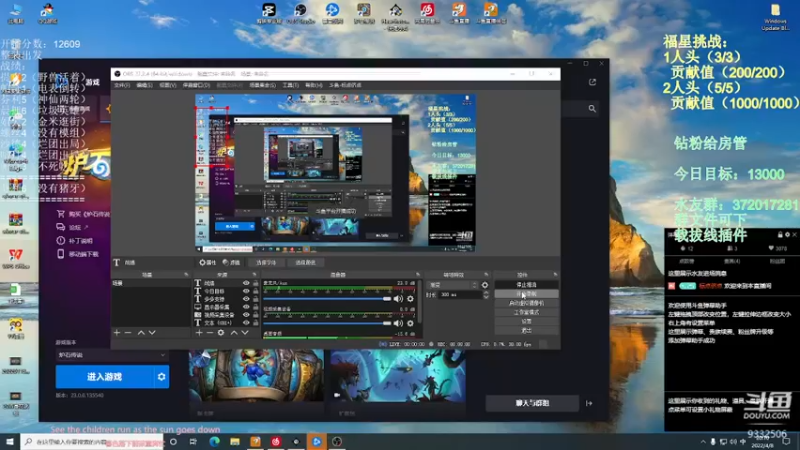Remove the selected scene with the minus icon in Scenes panel

point(128,333)
